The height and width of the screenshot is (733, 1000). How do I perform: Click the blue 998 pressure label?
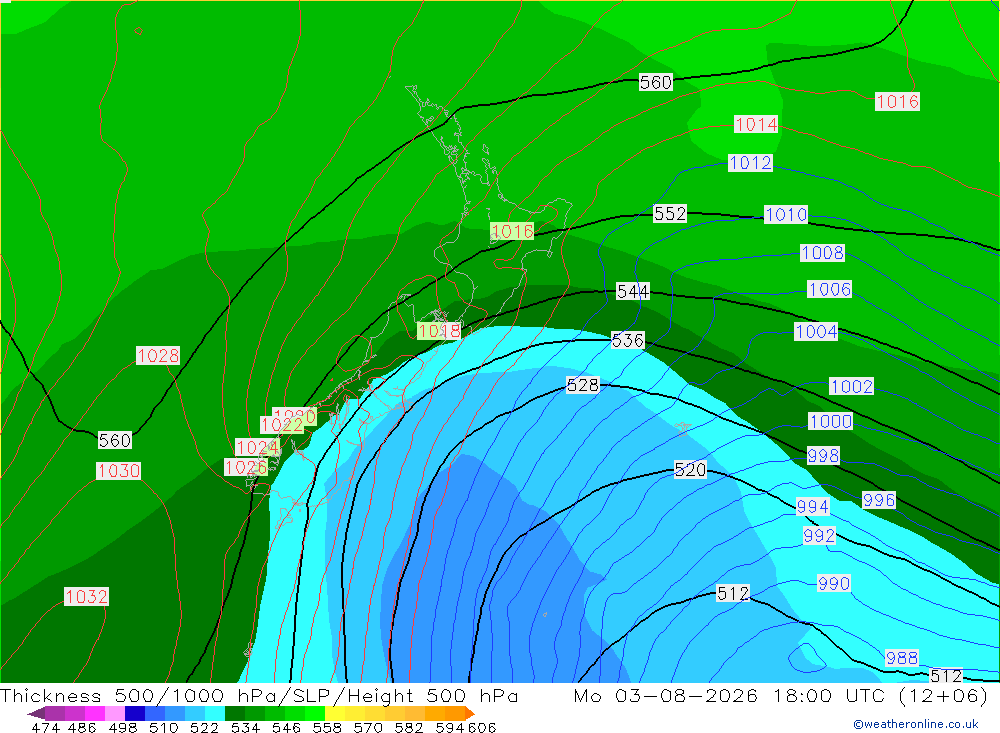click(x=823, y=455)
